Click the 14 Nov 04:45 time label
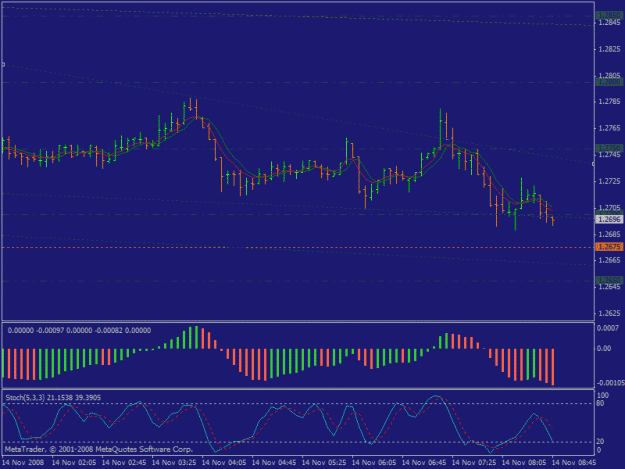This screenshot has width=625, height=469. pos(274,463)
